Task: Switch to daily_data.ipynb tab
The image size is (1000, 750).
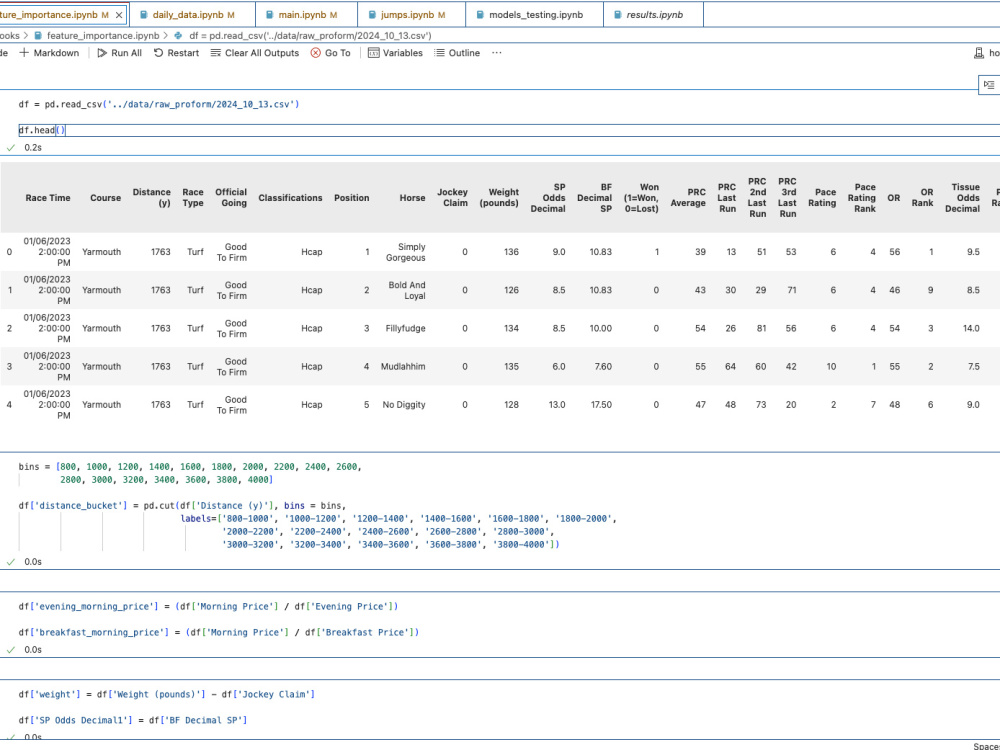Action: coord(191,15)
